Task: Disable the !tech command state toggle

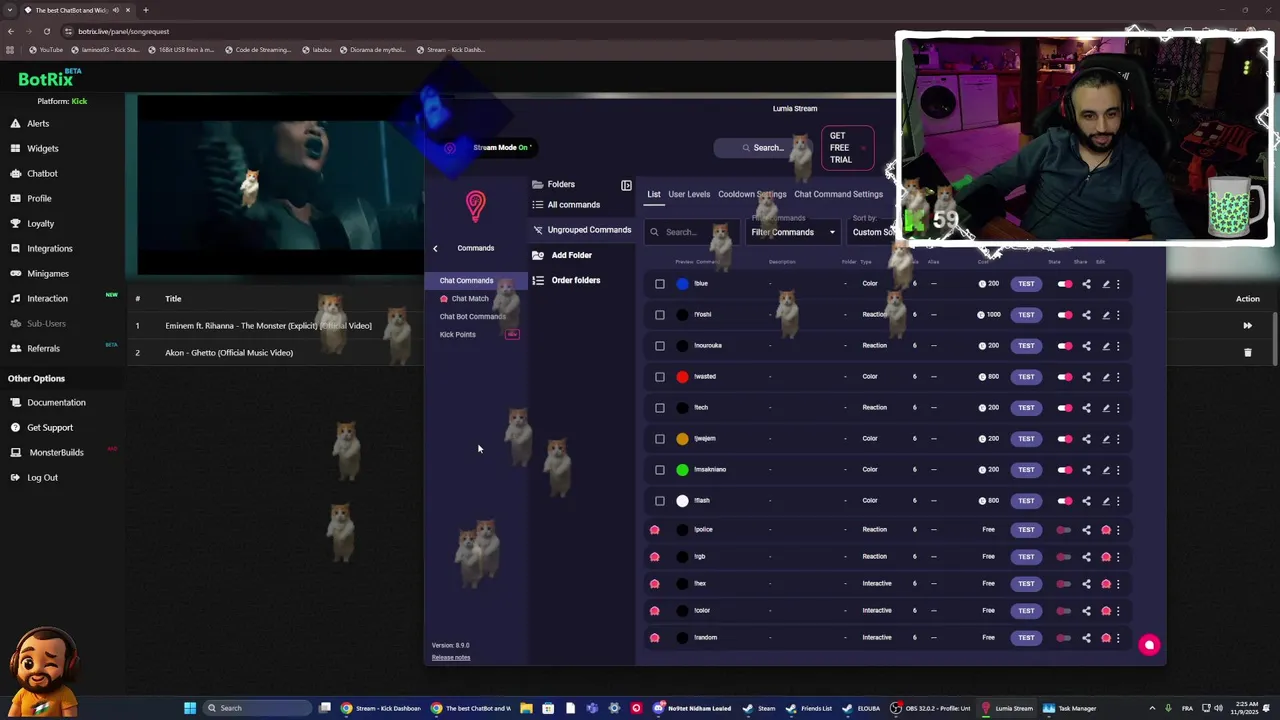Action: point(1065,408)
